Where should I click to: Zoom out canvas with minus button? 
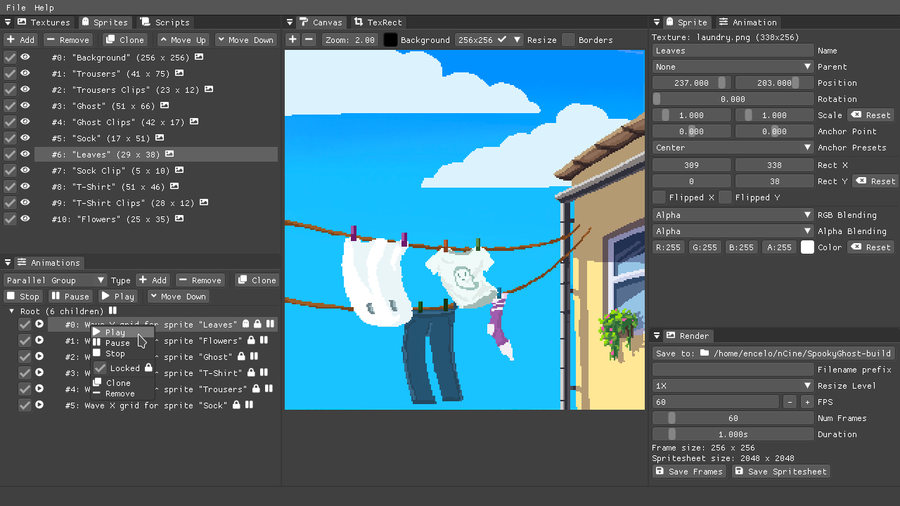point(309,39)
